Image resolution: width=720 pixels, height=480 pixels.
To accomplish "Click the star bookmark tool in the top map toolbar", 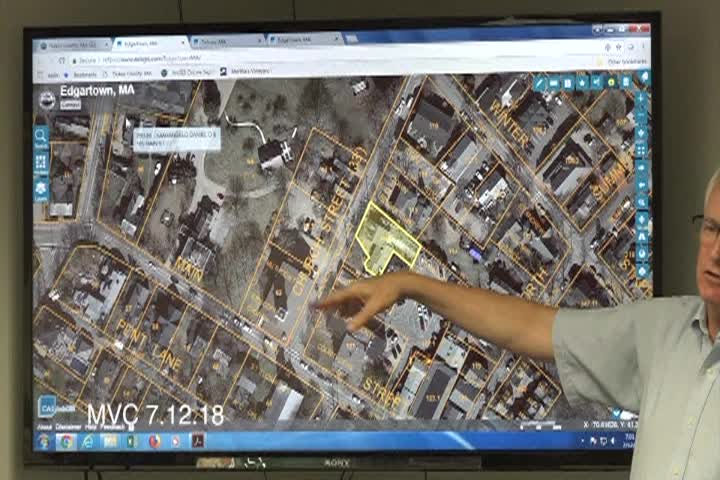I will point(582,83).
